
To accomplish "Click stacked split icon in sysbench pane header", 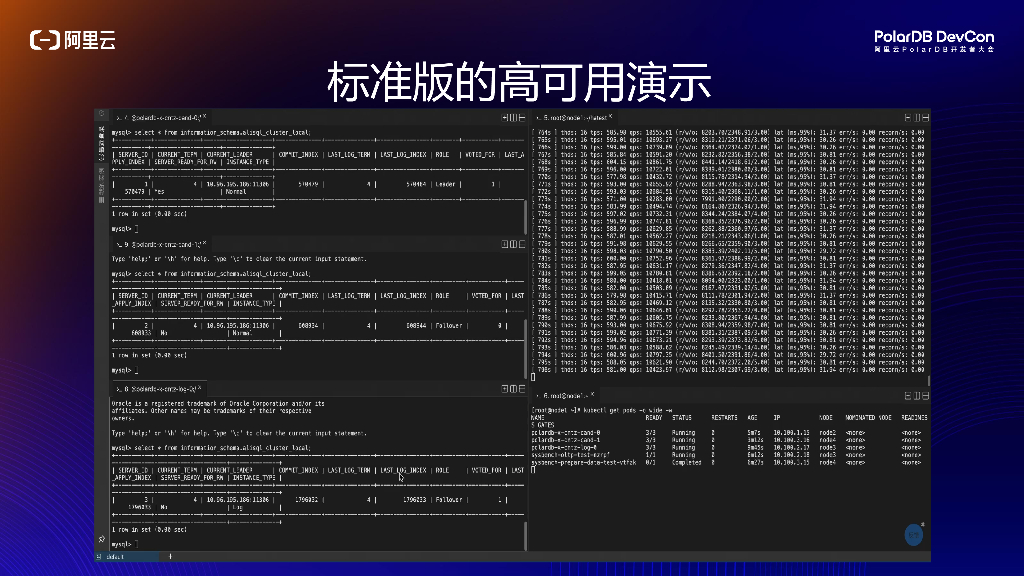I will point(908,118).
